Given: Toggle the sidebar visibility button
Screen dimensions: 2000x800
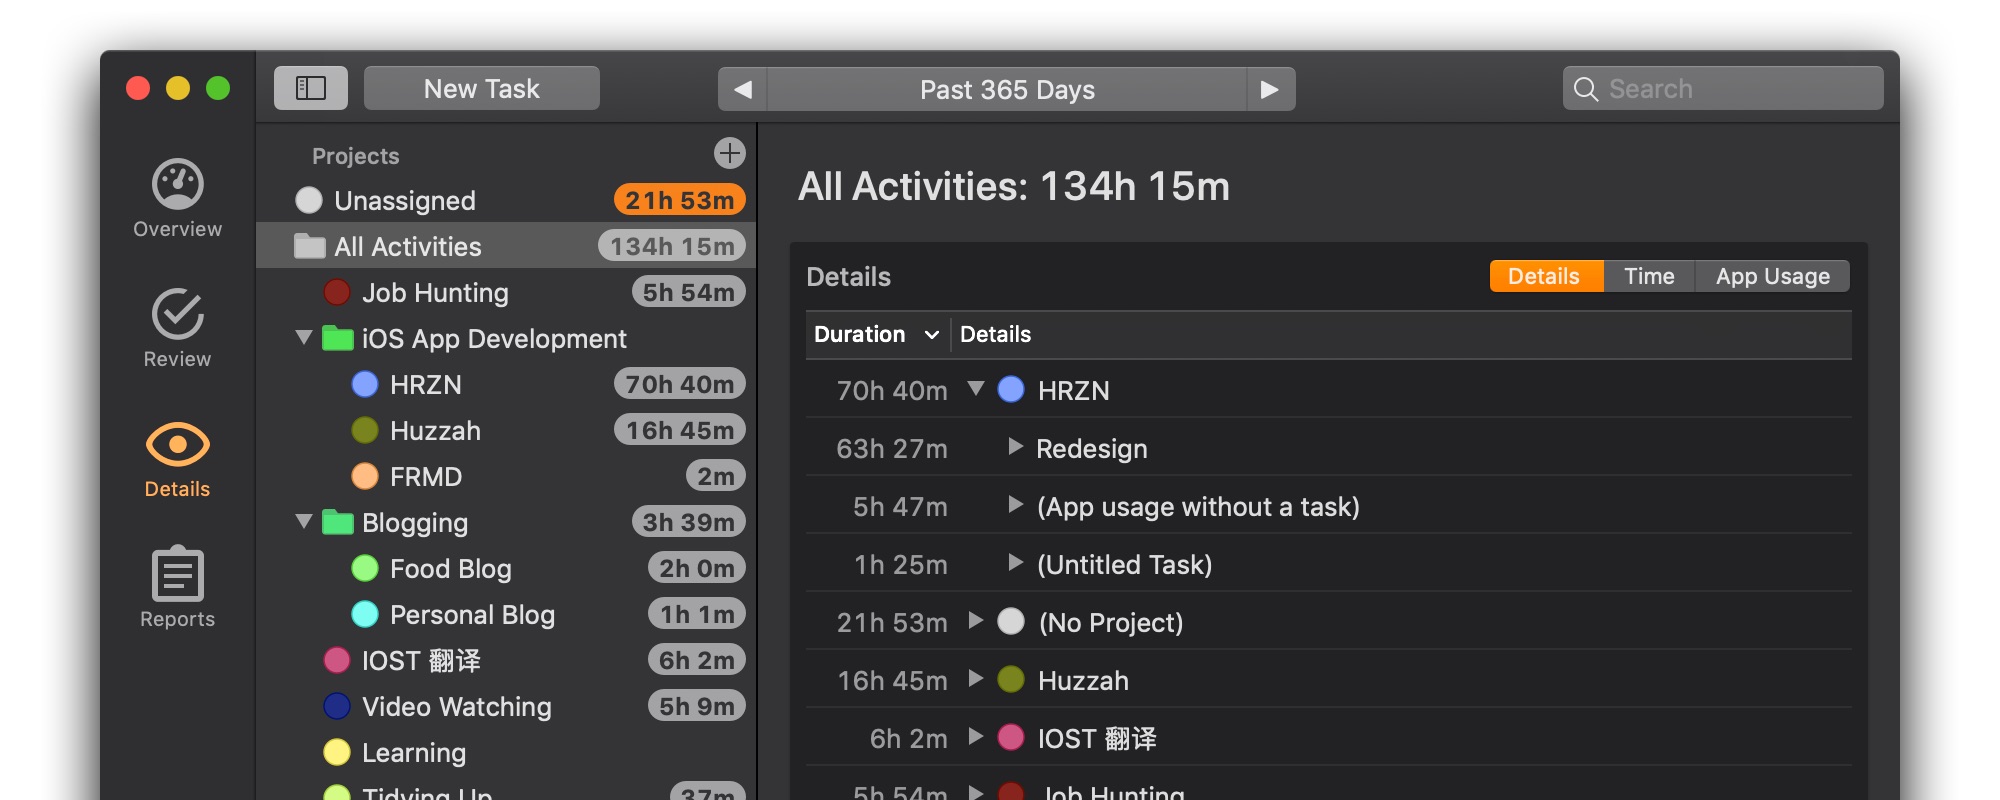Looking at the screenshot, I should 311,89.
